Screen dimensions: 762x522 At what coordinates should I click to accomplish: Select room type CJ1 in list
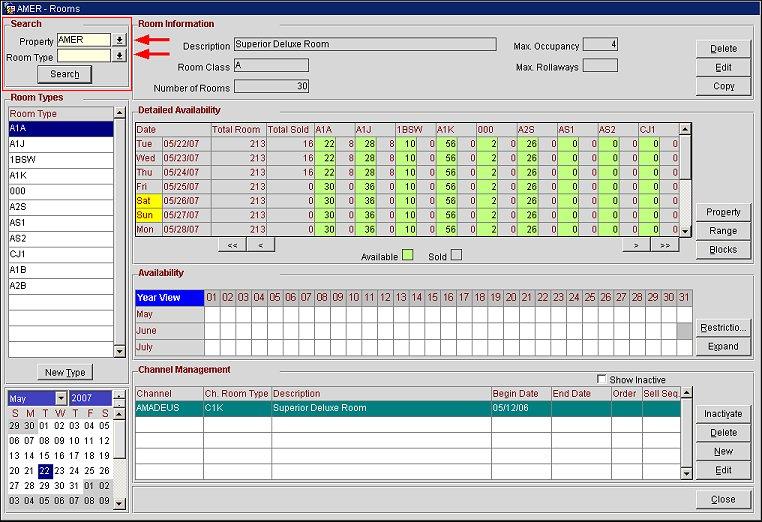coord(58,254)
